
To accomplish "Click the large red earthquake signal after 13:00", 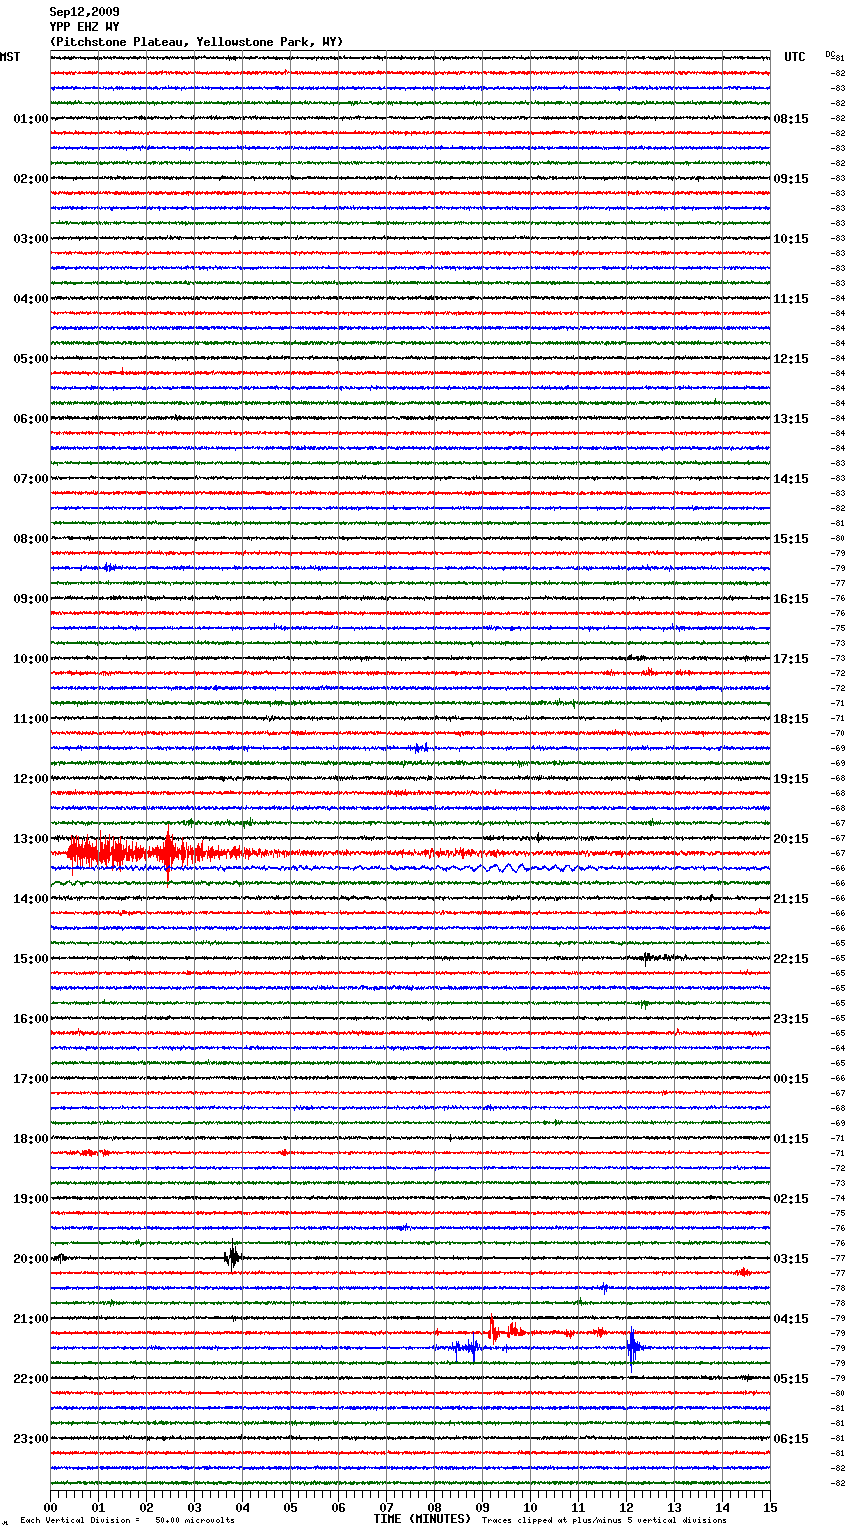I will click(160, 853).
